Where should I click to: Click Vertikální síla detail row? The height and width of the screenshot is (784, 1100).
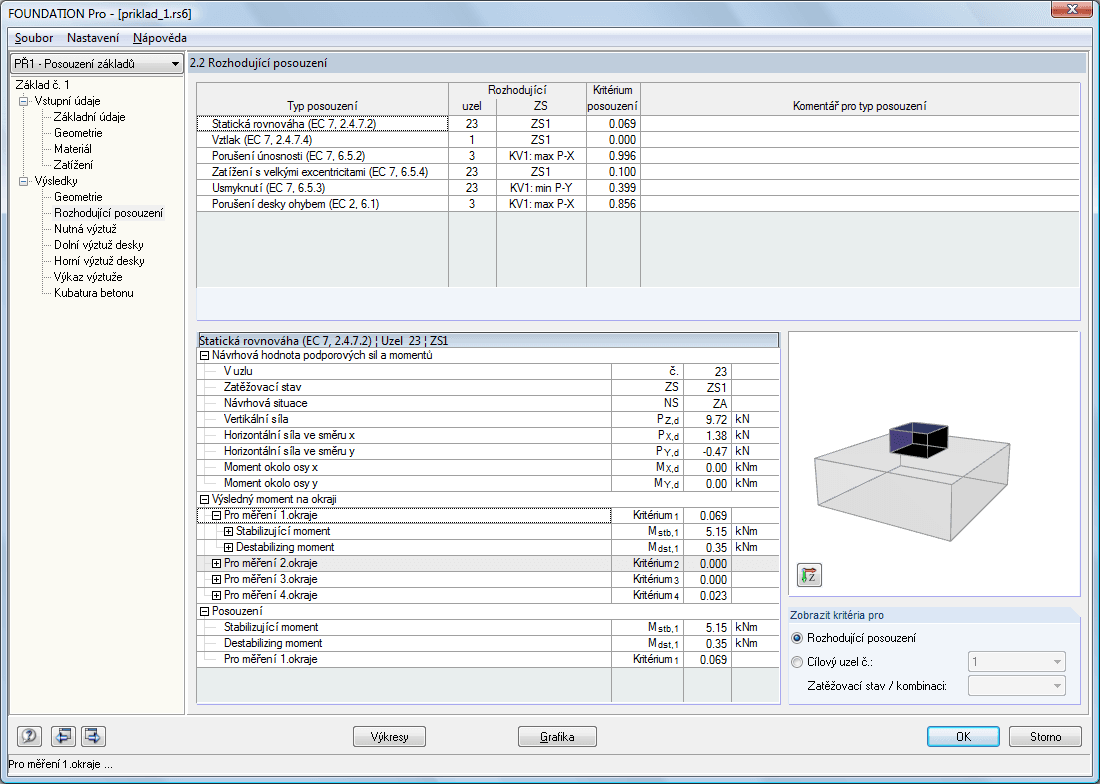(488, 419)
